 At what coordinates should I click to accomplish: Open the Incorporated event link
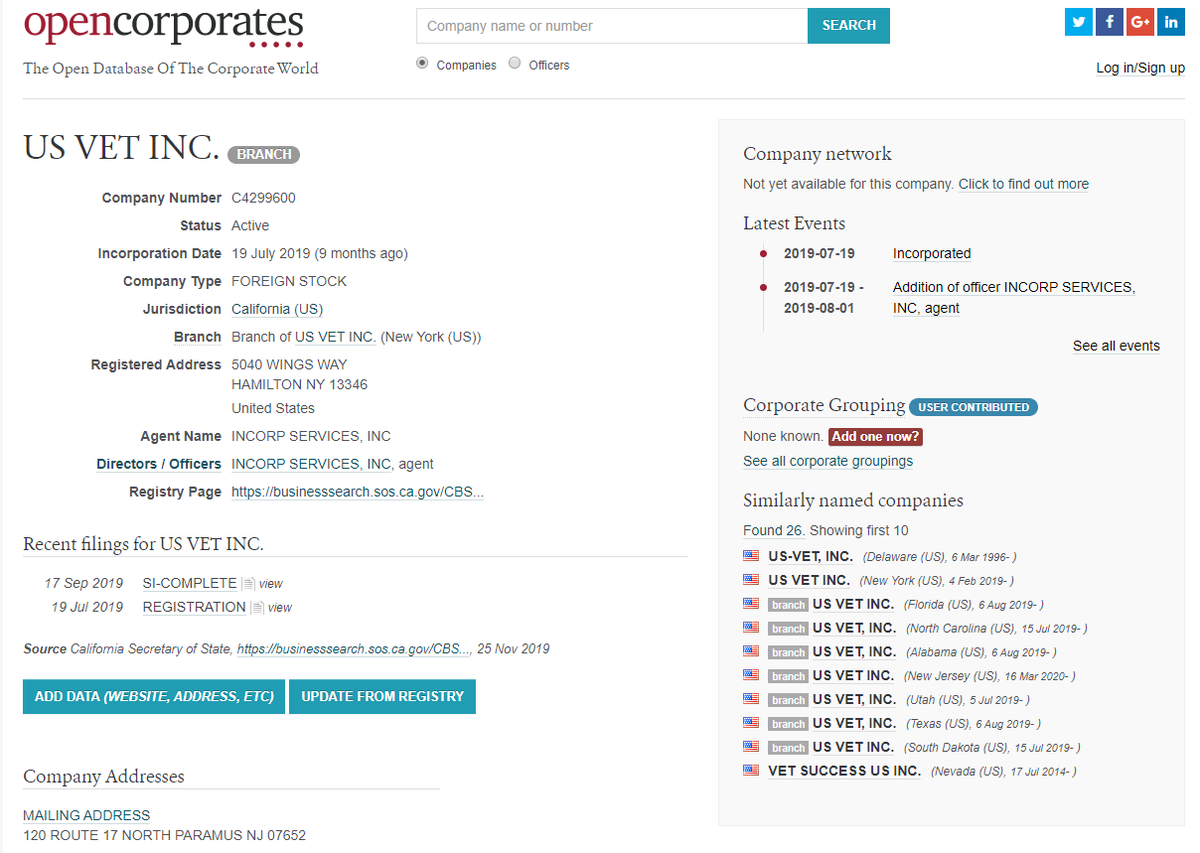pos(932,254)
